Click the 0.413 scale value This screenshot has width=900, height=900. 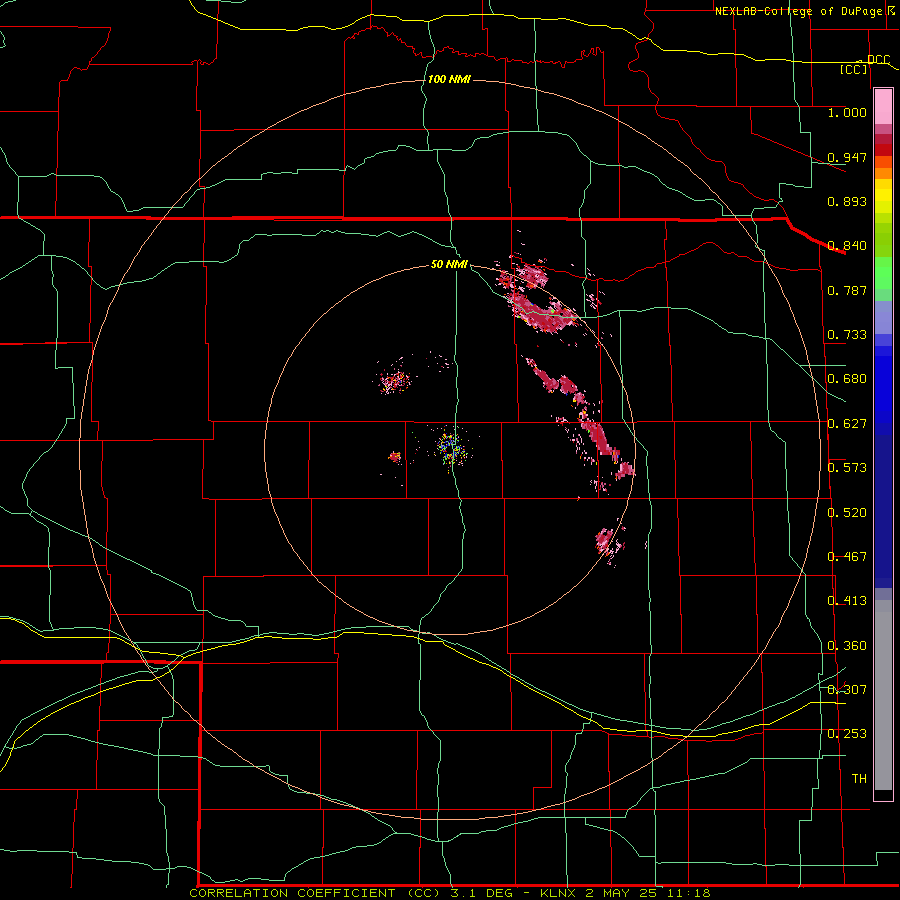pyautogui.click(x=847, y=601)
